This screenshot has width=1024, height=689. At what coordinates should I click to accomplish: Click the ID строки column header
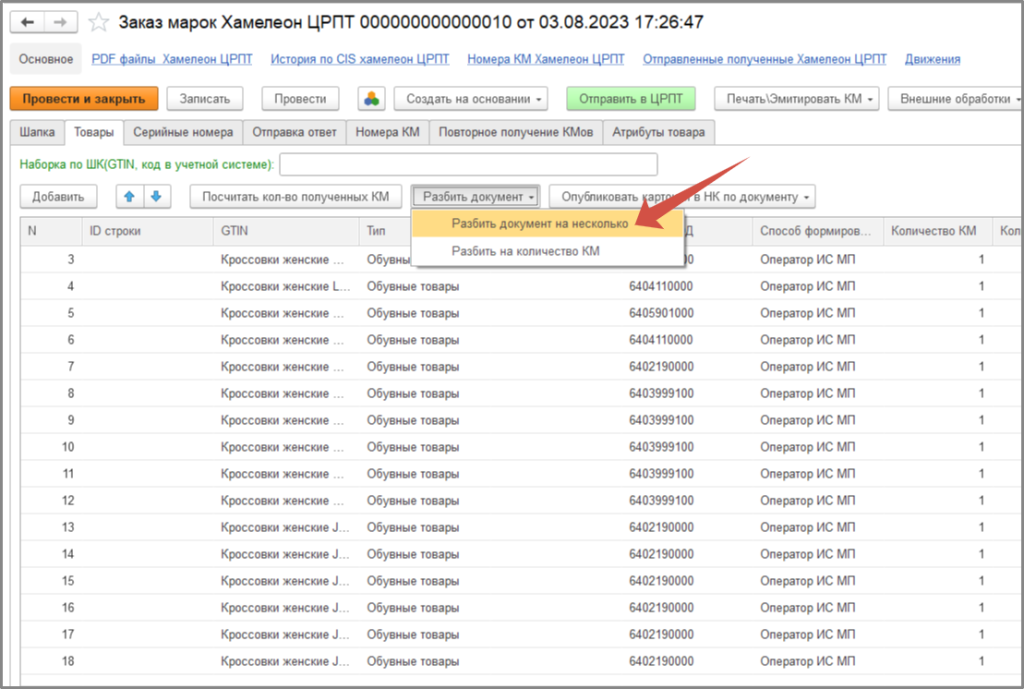(x=148, y=231)
